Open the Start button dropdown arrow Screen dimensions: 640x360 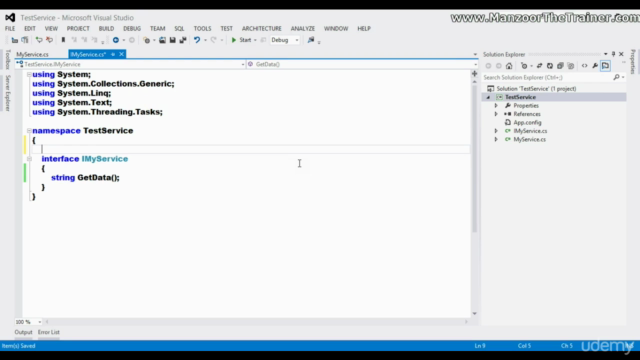tap(255, 40)
